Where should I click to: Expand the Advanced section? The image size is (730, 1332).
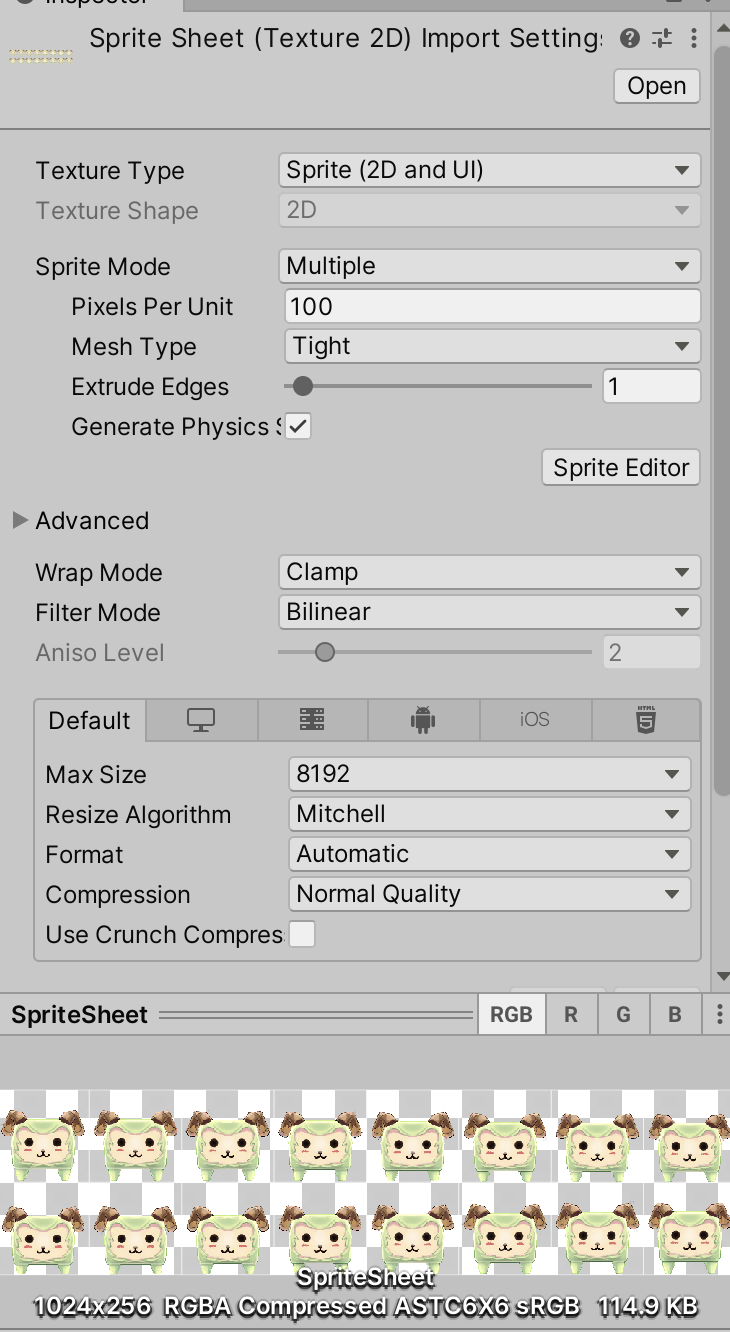[x=20, y=520]
